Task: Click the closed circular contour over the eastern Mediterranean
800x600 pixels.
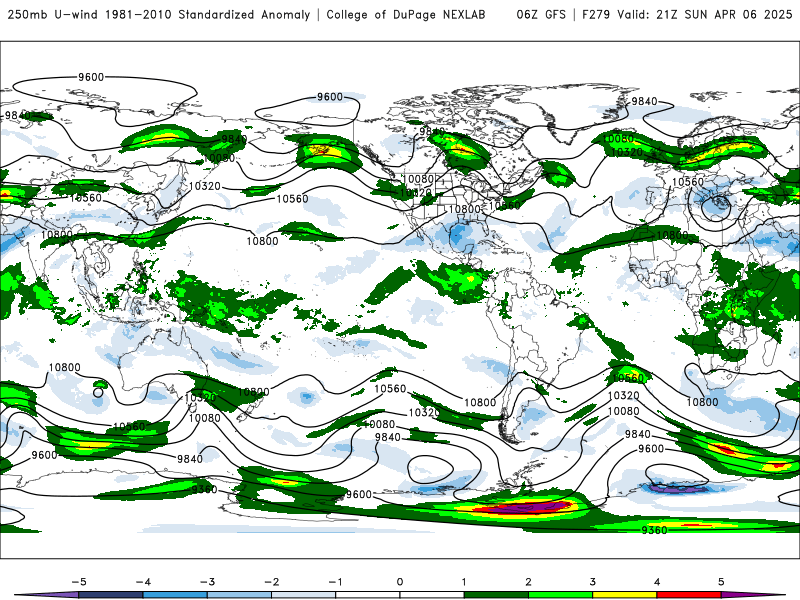Action: click(715, 207)
